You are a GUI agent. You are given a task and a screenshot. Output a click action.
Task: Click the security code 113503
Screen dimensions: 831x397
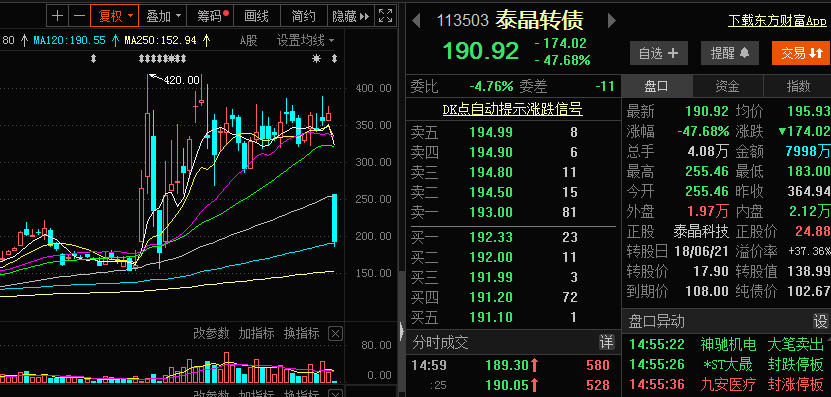462,21
